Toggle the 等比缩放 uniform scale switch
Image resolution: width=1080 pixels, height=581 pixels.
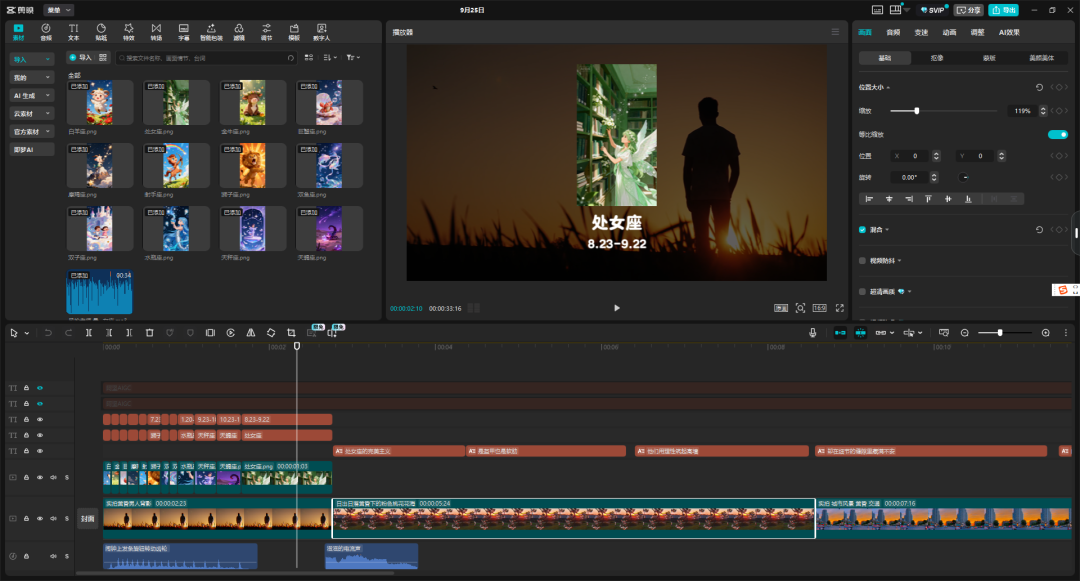pyautogui.click(x=1057, y=134)
